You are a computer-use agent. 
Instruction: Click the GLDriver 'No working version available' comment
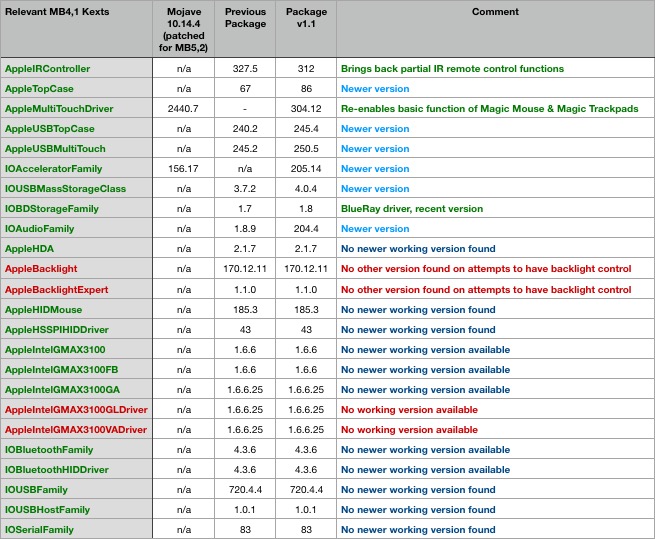click(409, 410)
